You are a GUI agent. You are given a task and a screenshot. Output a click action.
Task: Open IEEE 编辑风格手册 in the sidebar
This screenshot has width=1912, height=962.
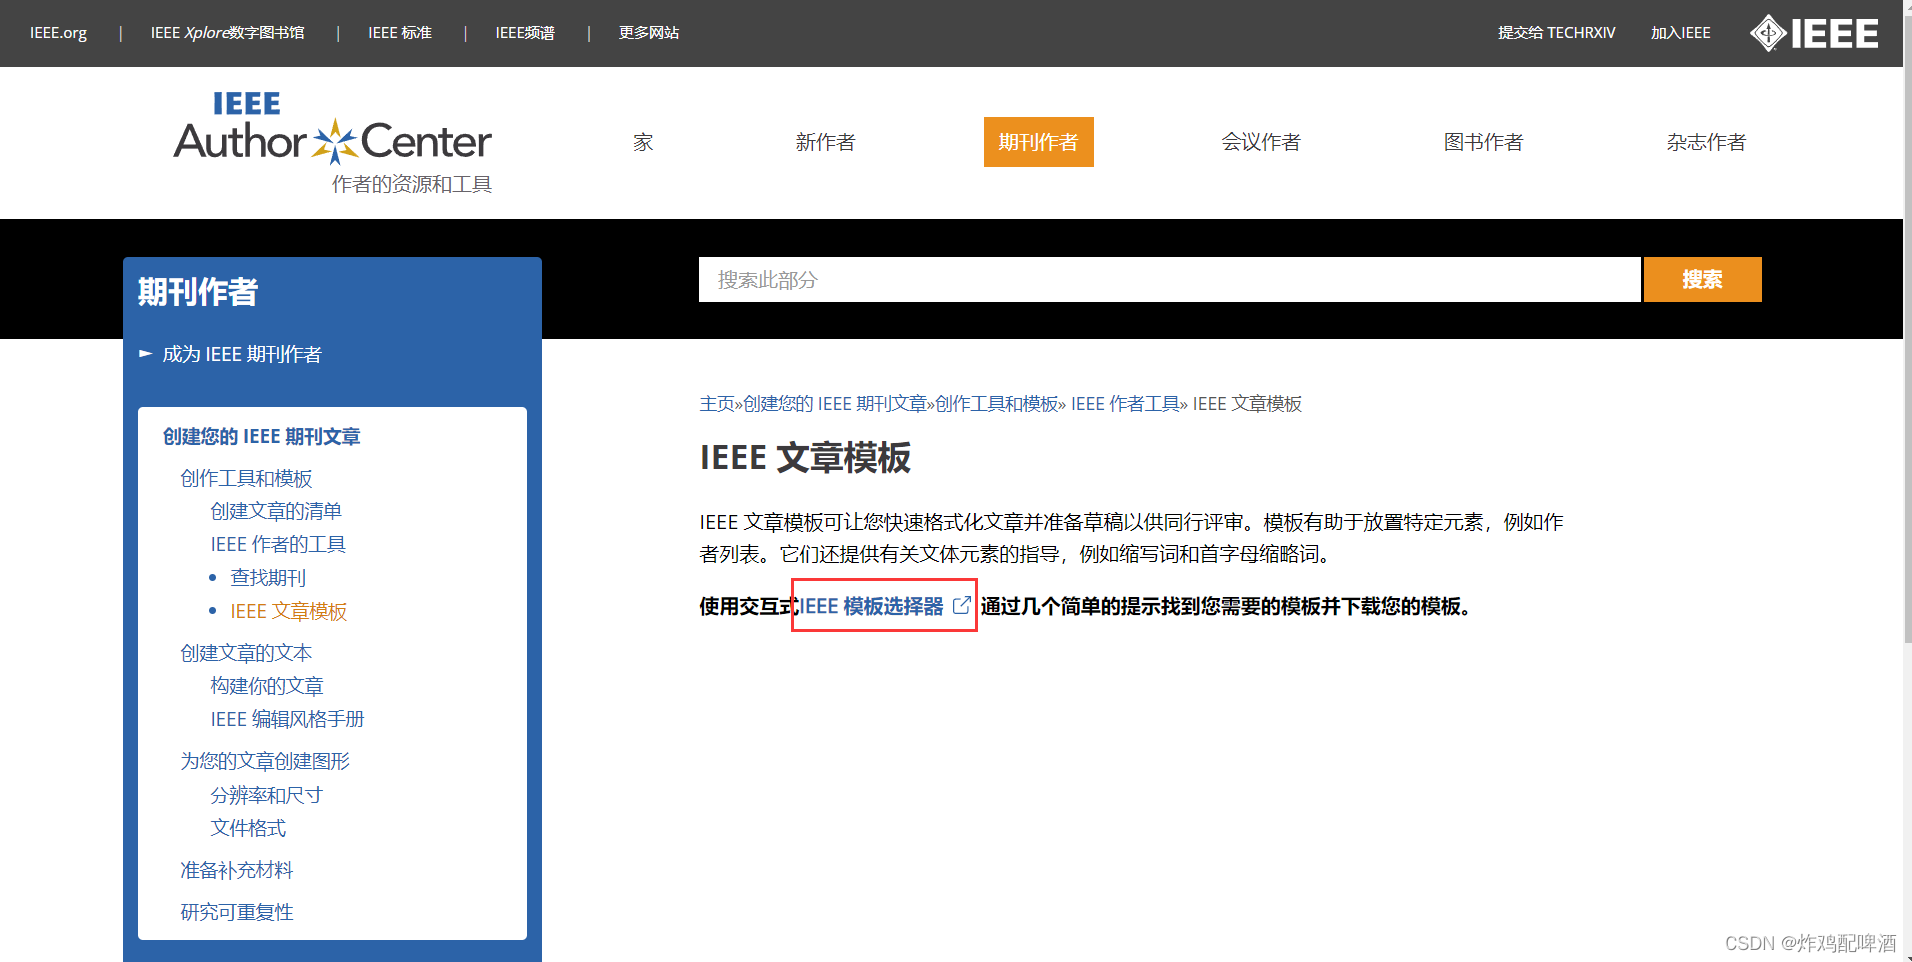(x=287, y=718)
